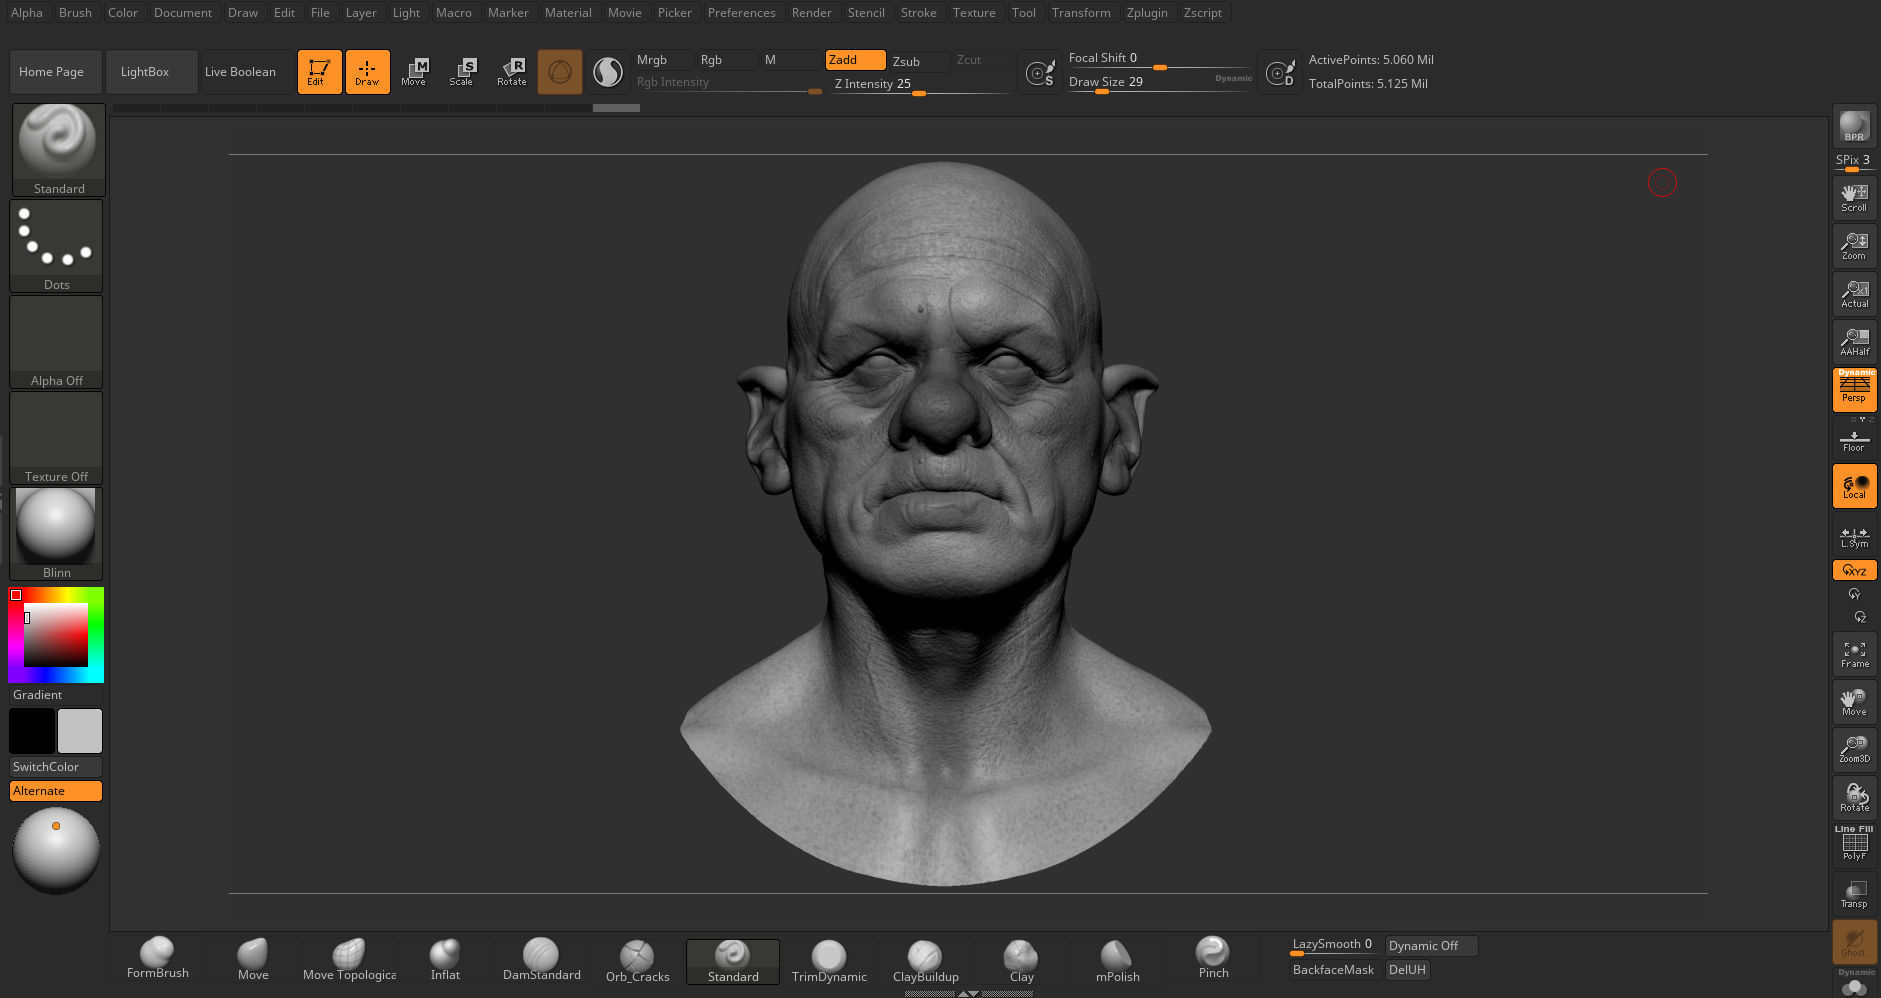1881x998 pixels.
Task: Click the Rotate icon in right shelf
Action: point(1854,797)
